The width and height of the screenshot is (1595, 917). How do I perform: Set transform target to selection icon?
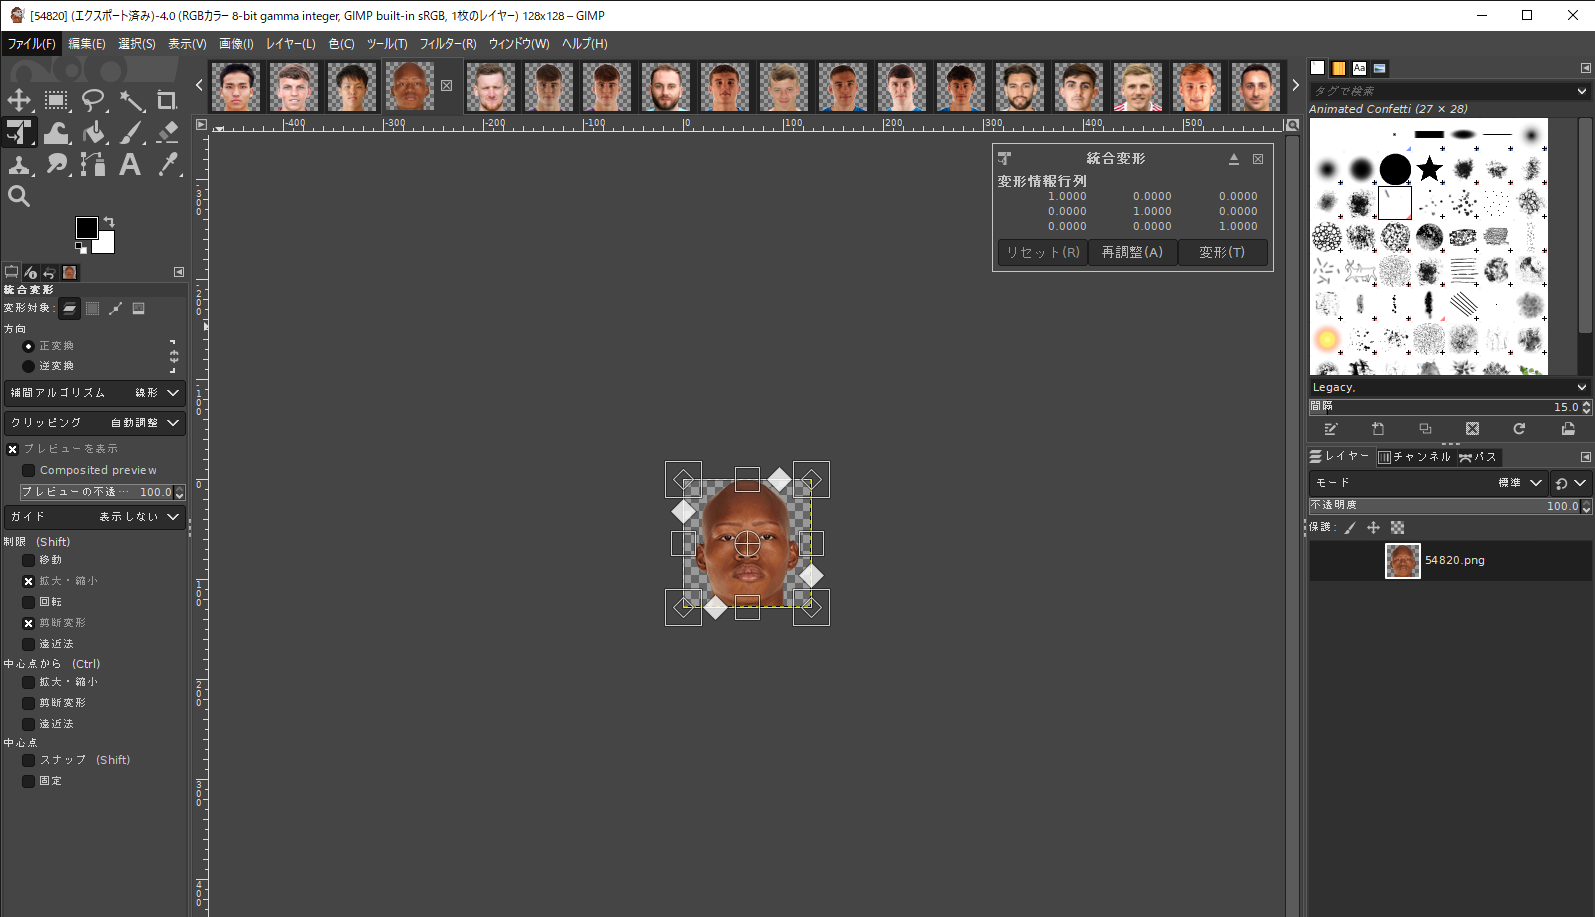pyautogui.click(x=92, y=309)
